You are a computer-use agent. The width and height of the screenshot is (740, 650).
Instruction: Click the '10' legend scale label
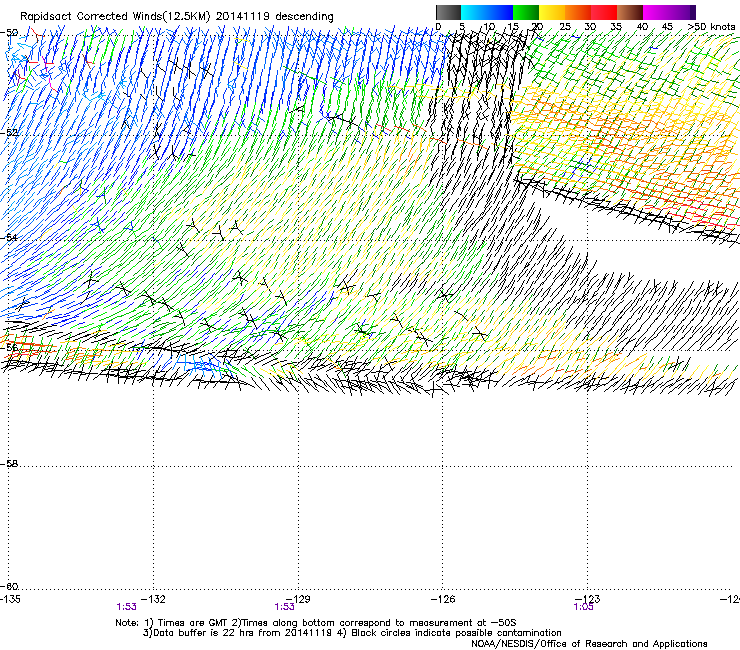point(489,27)
